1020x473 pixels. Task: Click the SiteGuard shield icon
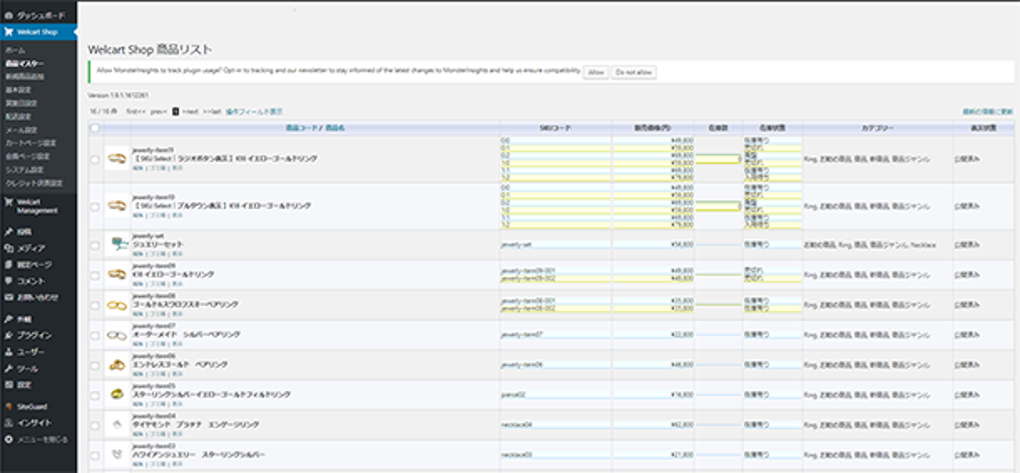8,407
